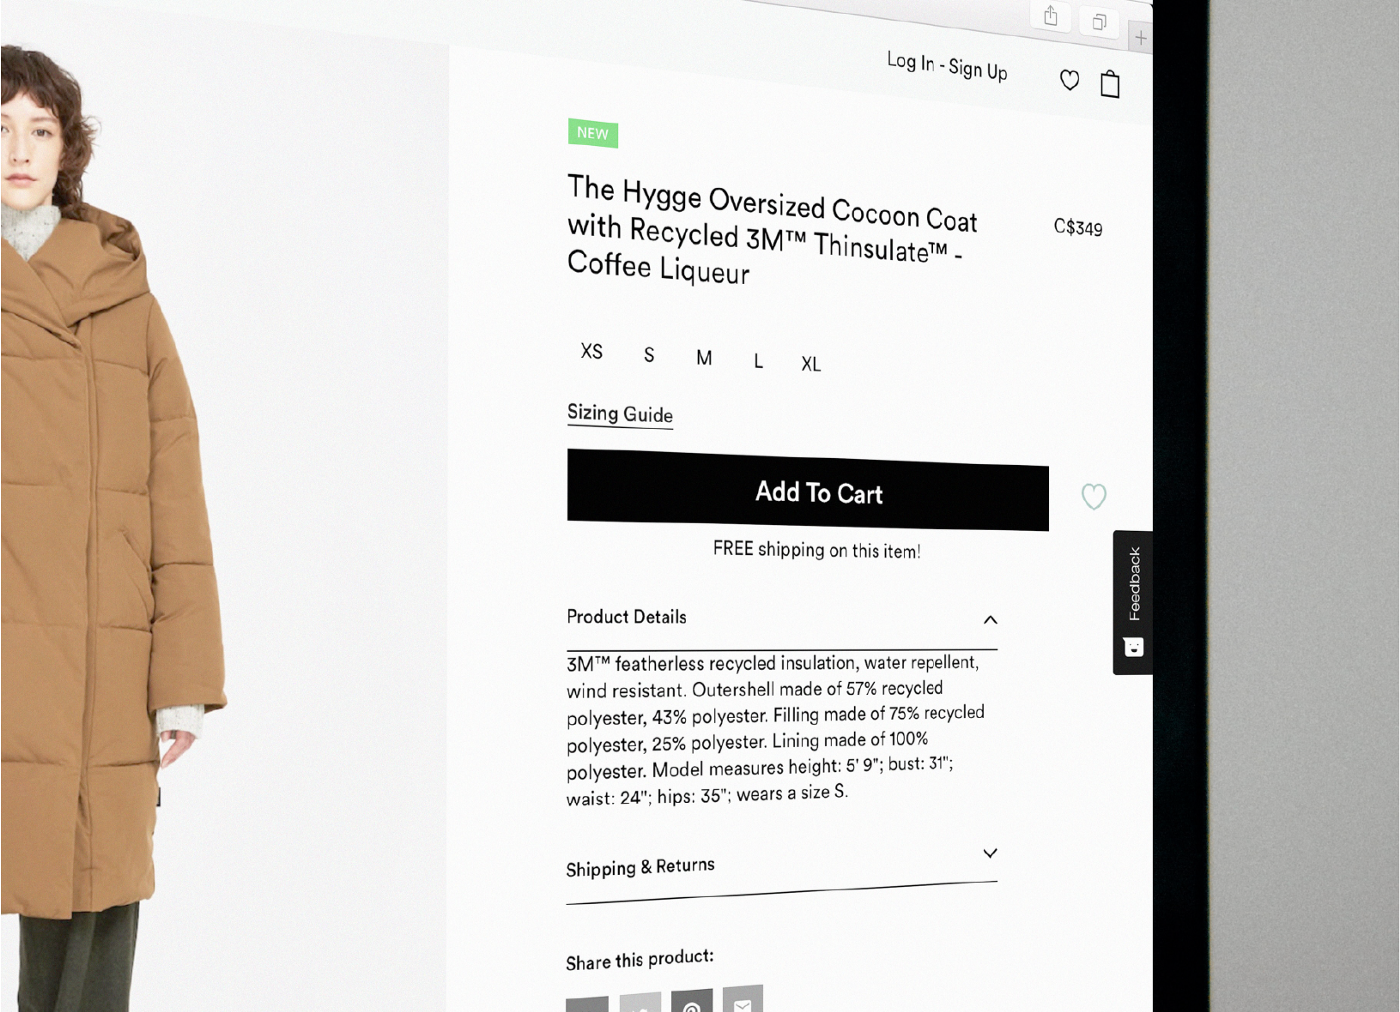Open the Sizing Guide link
Screen dimensions: 1400x1012
click(620, 413)
